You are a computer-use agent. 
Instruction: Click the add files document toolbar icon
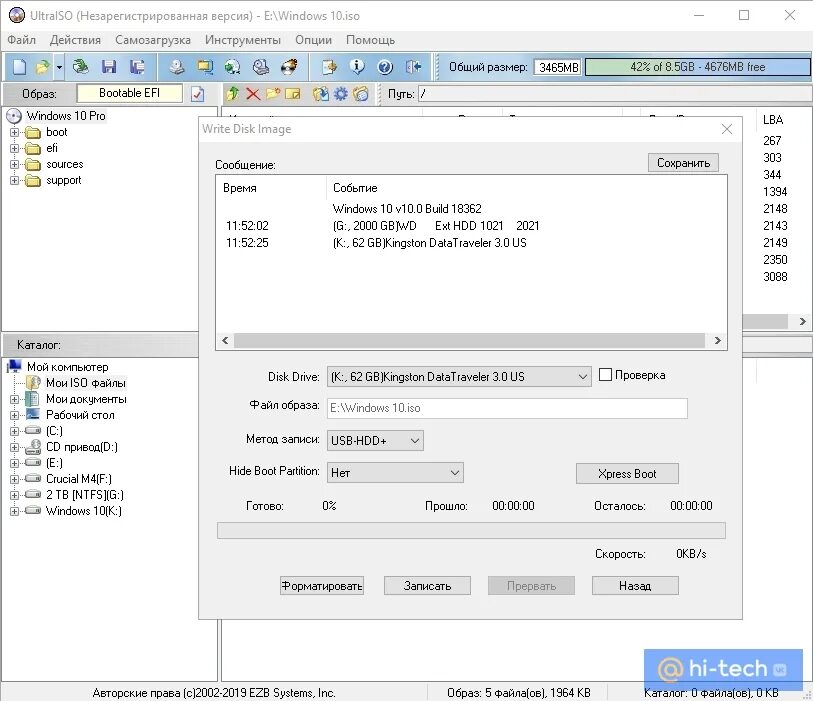click(x=329, y=67)
